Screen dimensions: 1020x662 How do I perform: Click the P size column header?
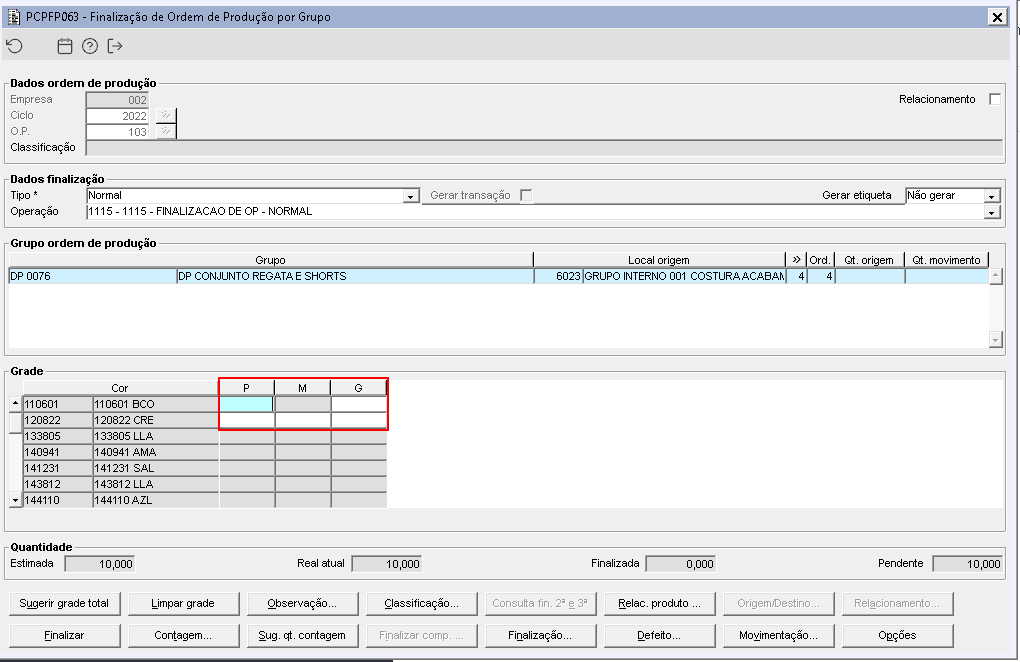pyautogui.click(x=247, y=388)
